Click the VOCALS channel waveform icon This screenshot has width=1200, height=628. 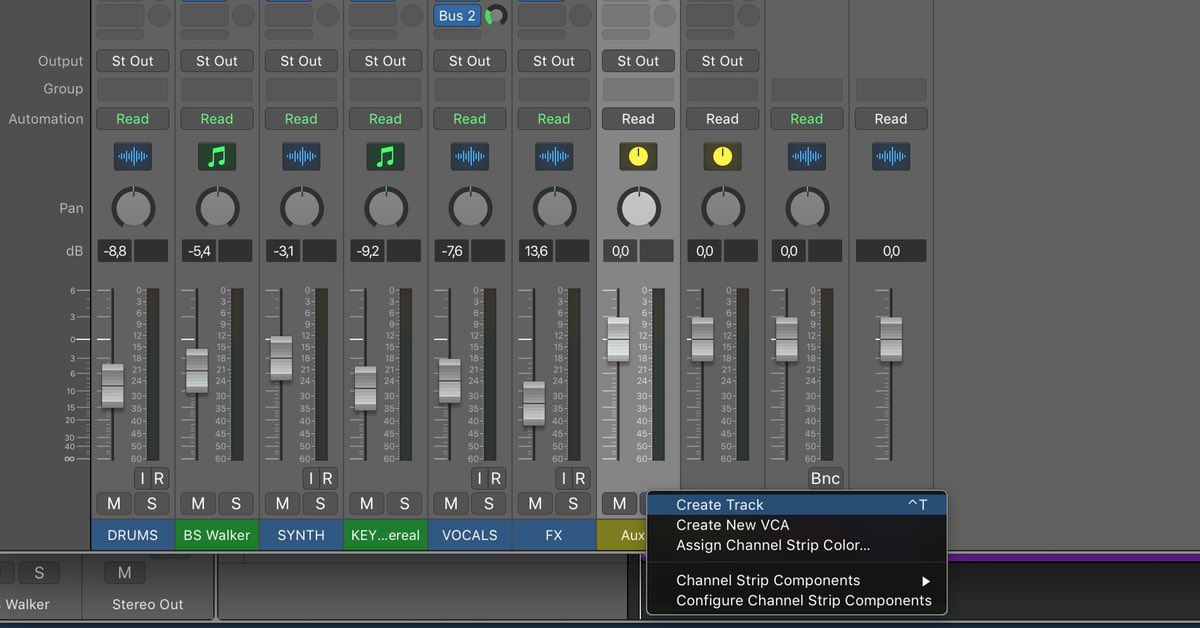click(469, 156)
